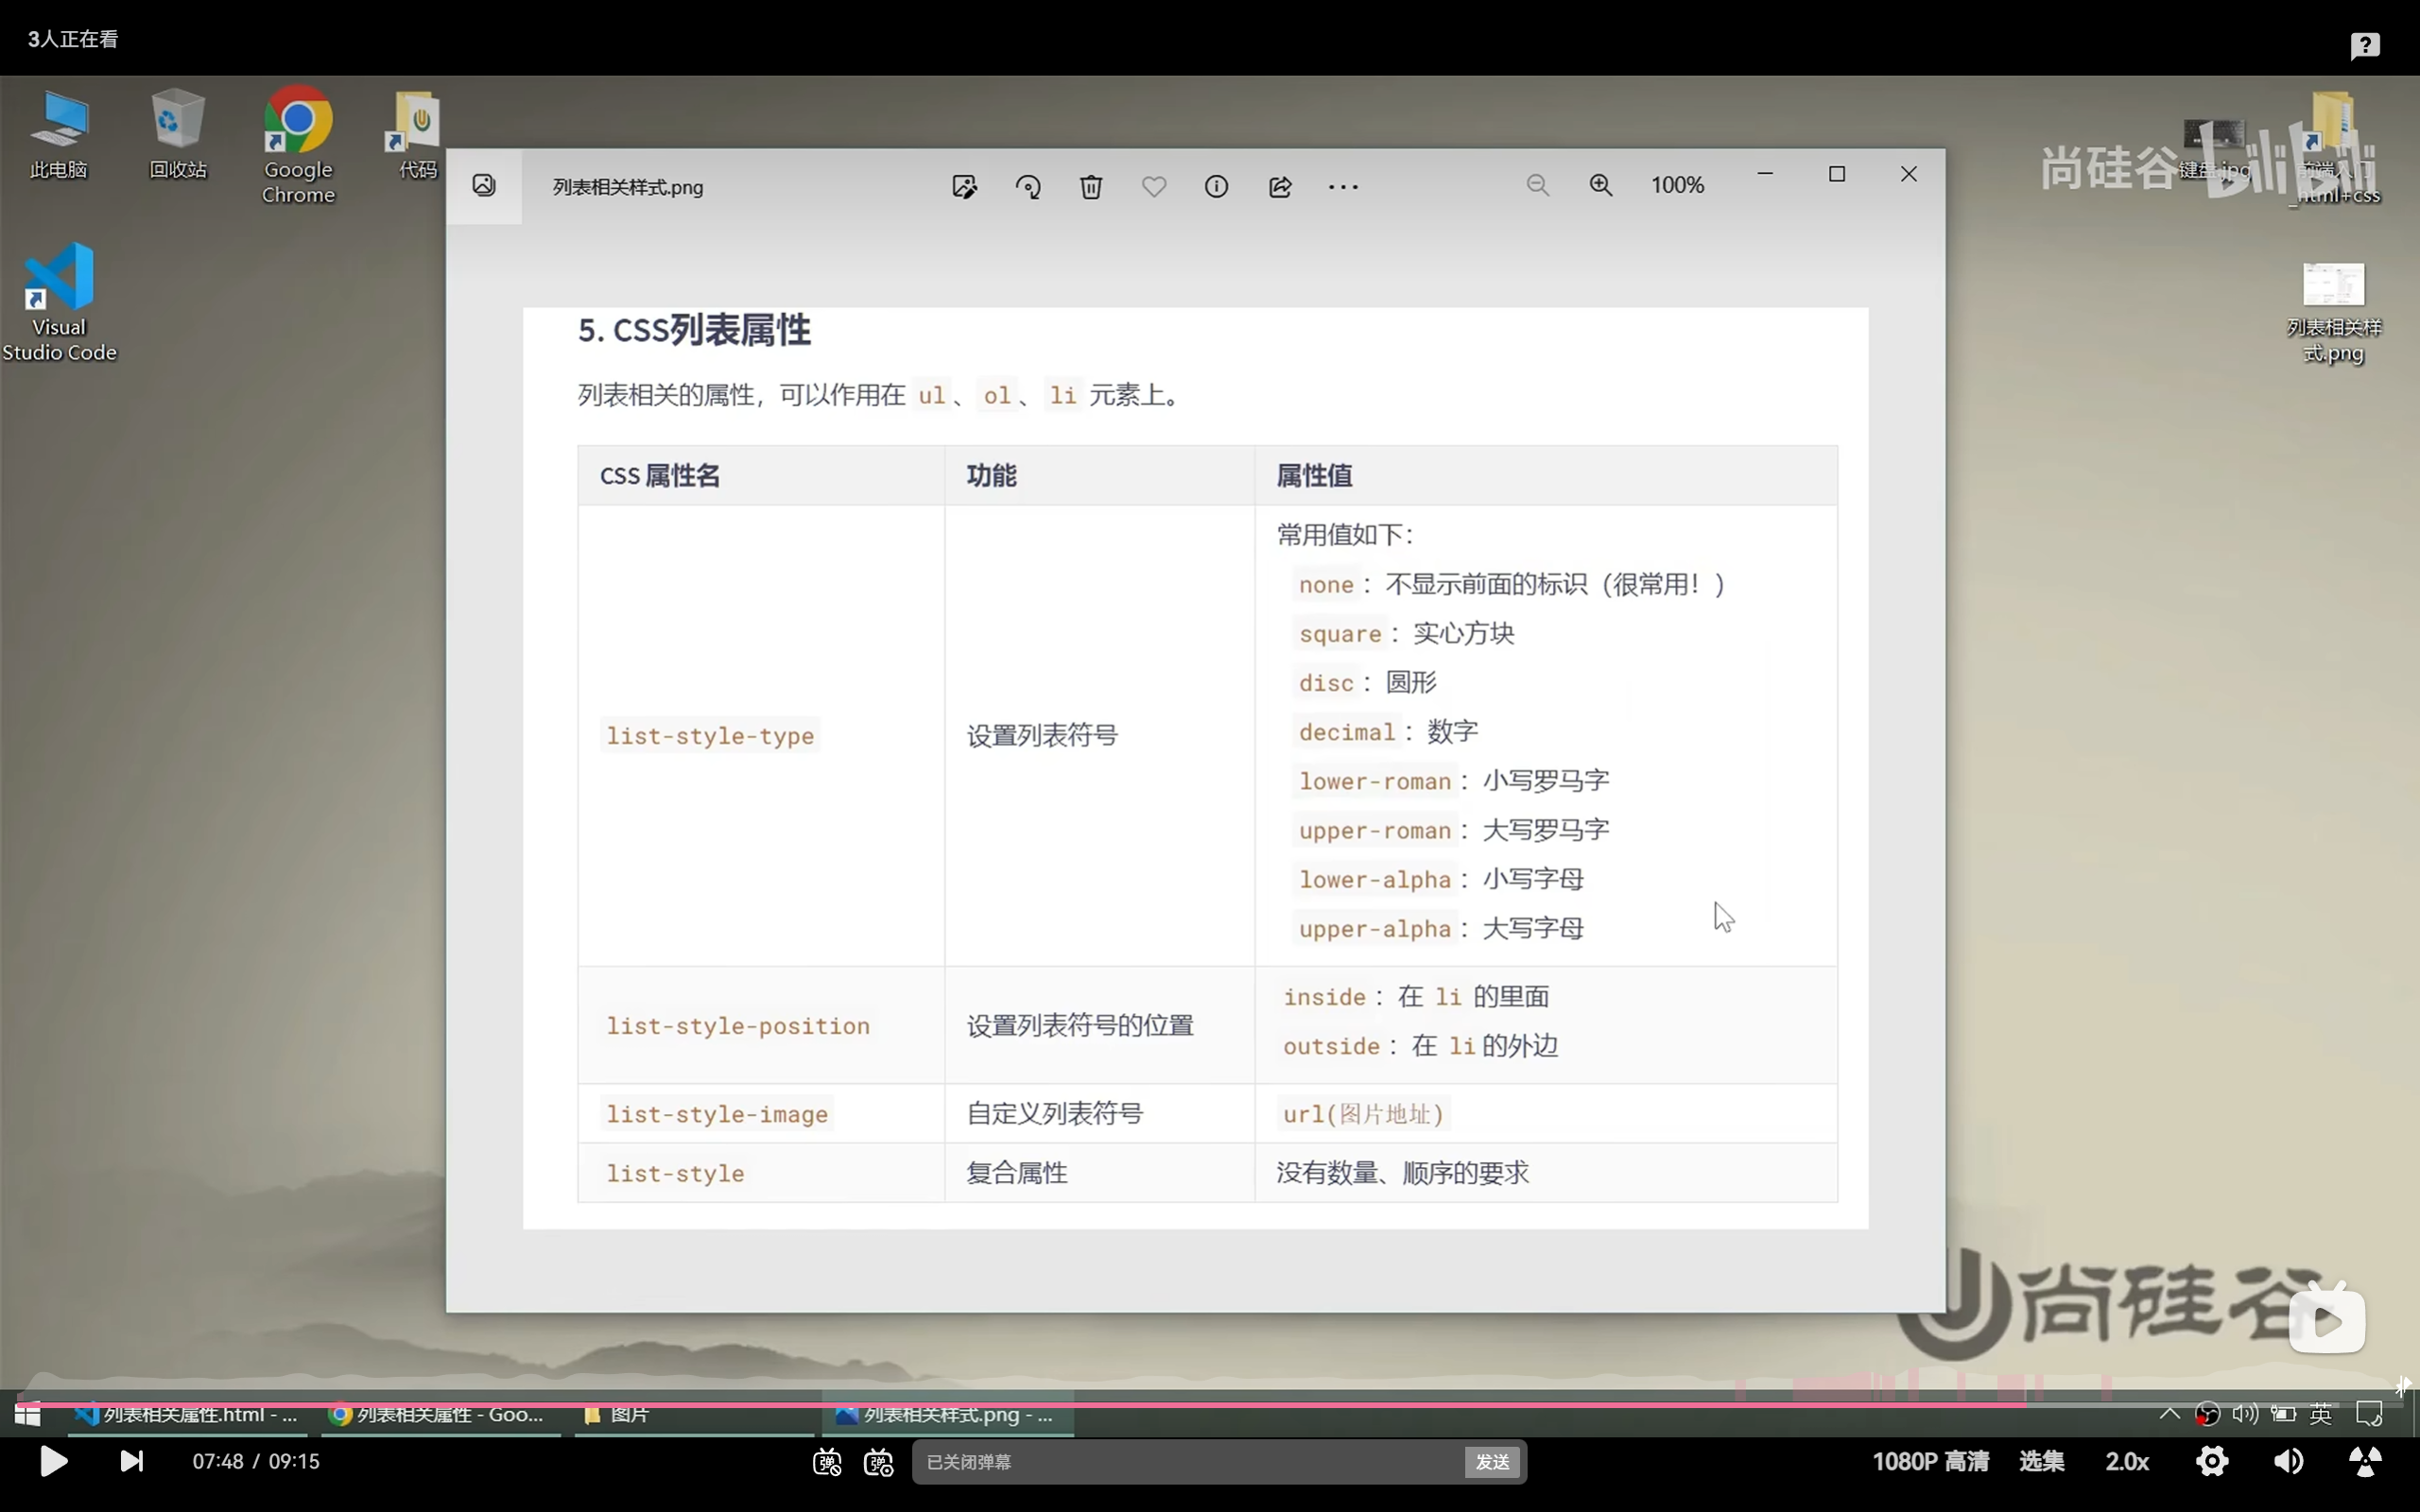Click the lower-roman value in table
2420x1512 pixels.
point(1375,781)
